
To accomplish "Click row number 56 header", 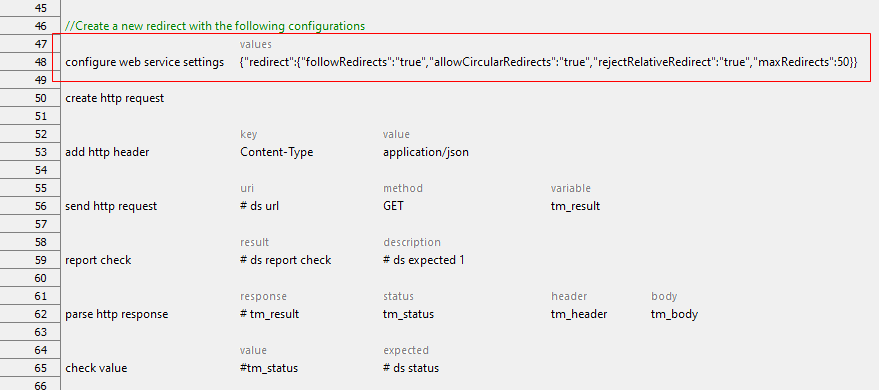I will (x=29, y=206).
